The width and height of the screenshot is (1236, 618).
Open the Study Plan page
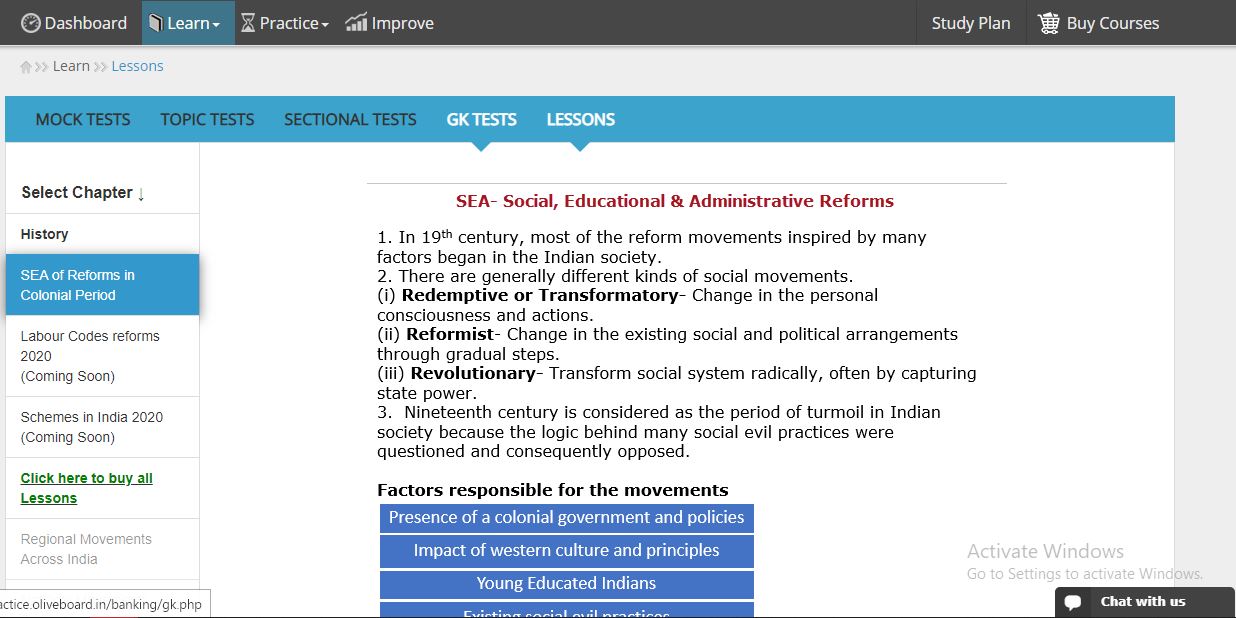coord(971,23)
